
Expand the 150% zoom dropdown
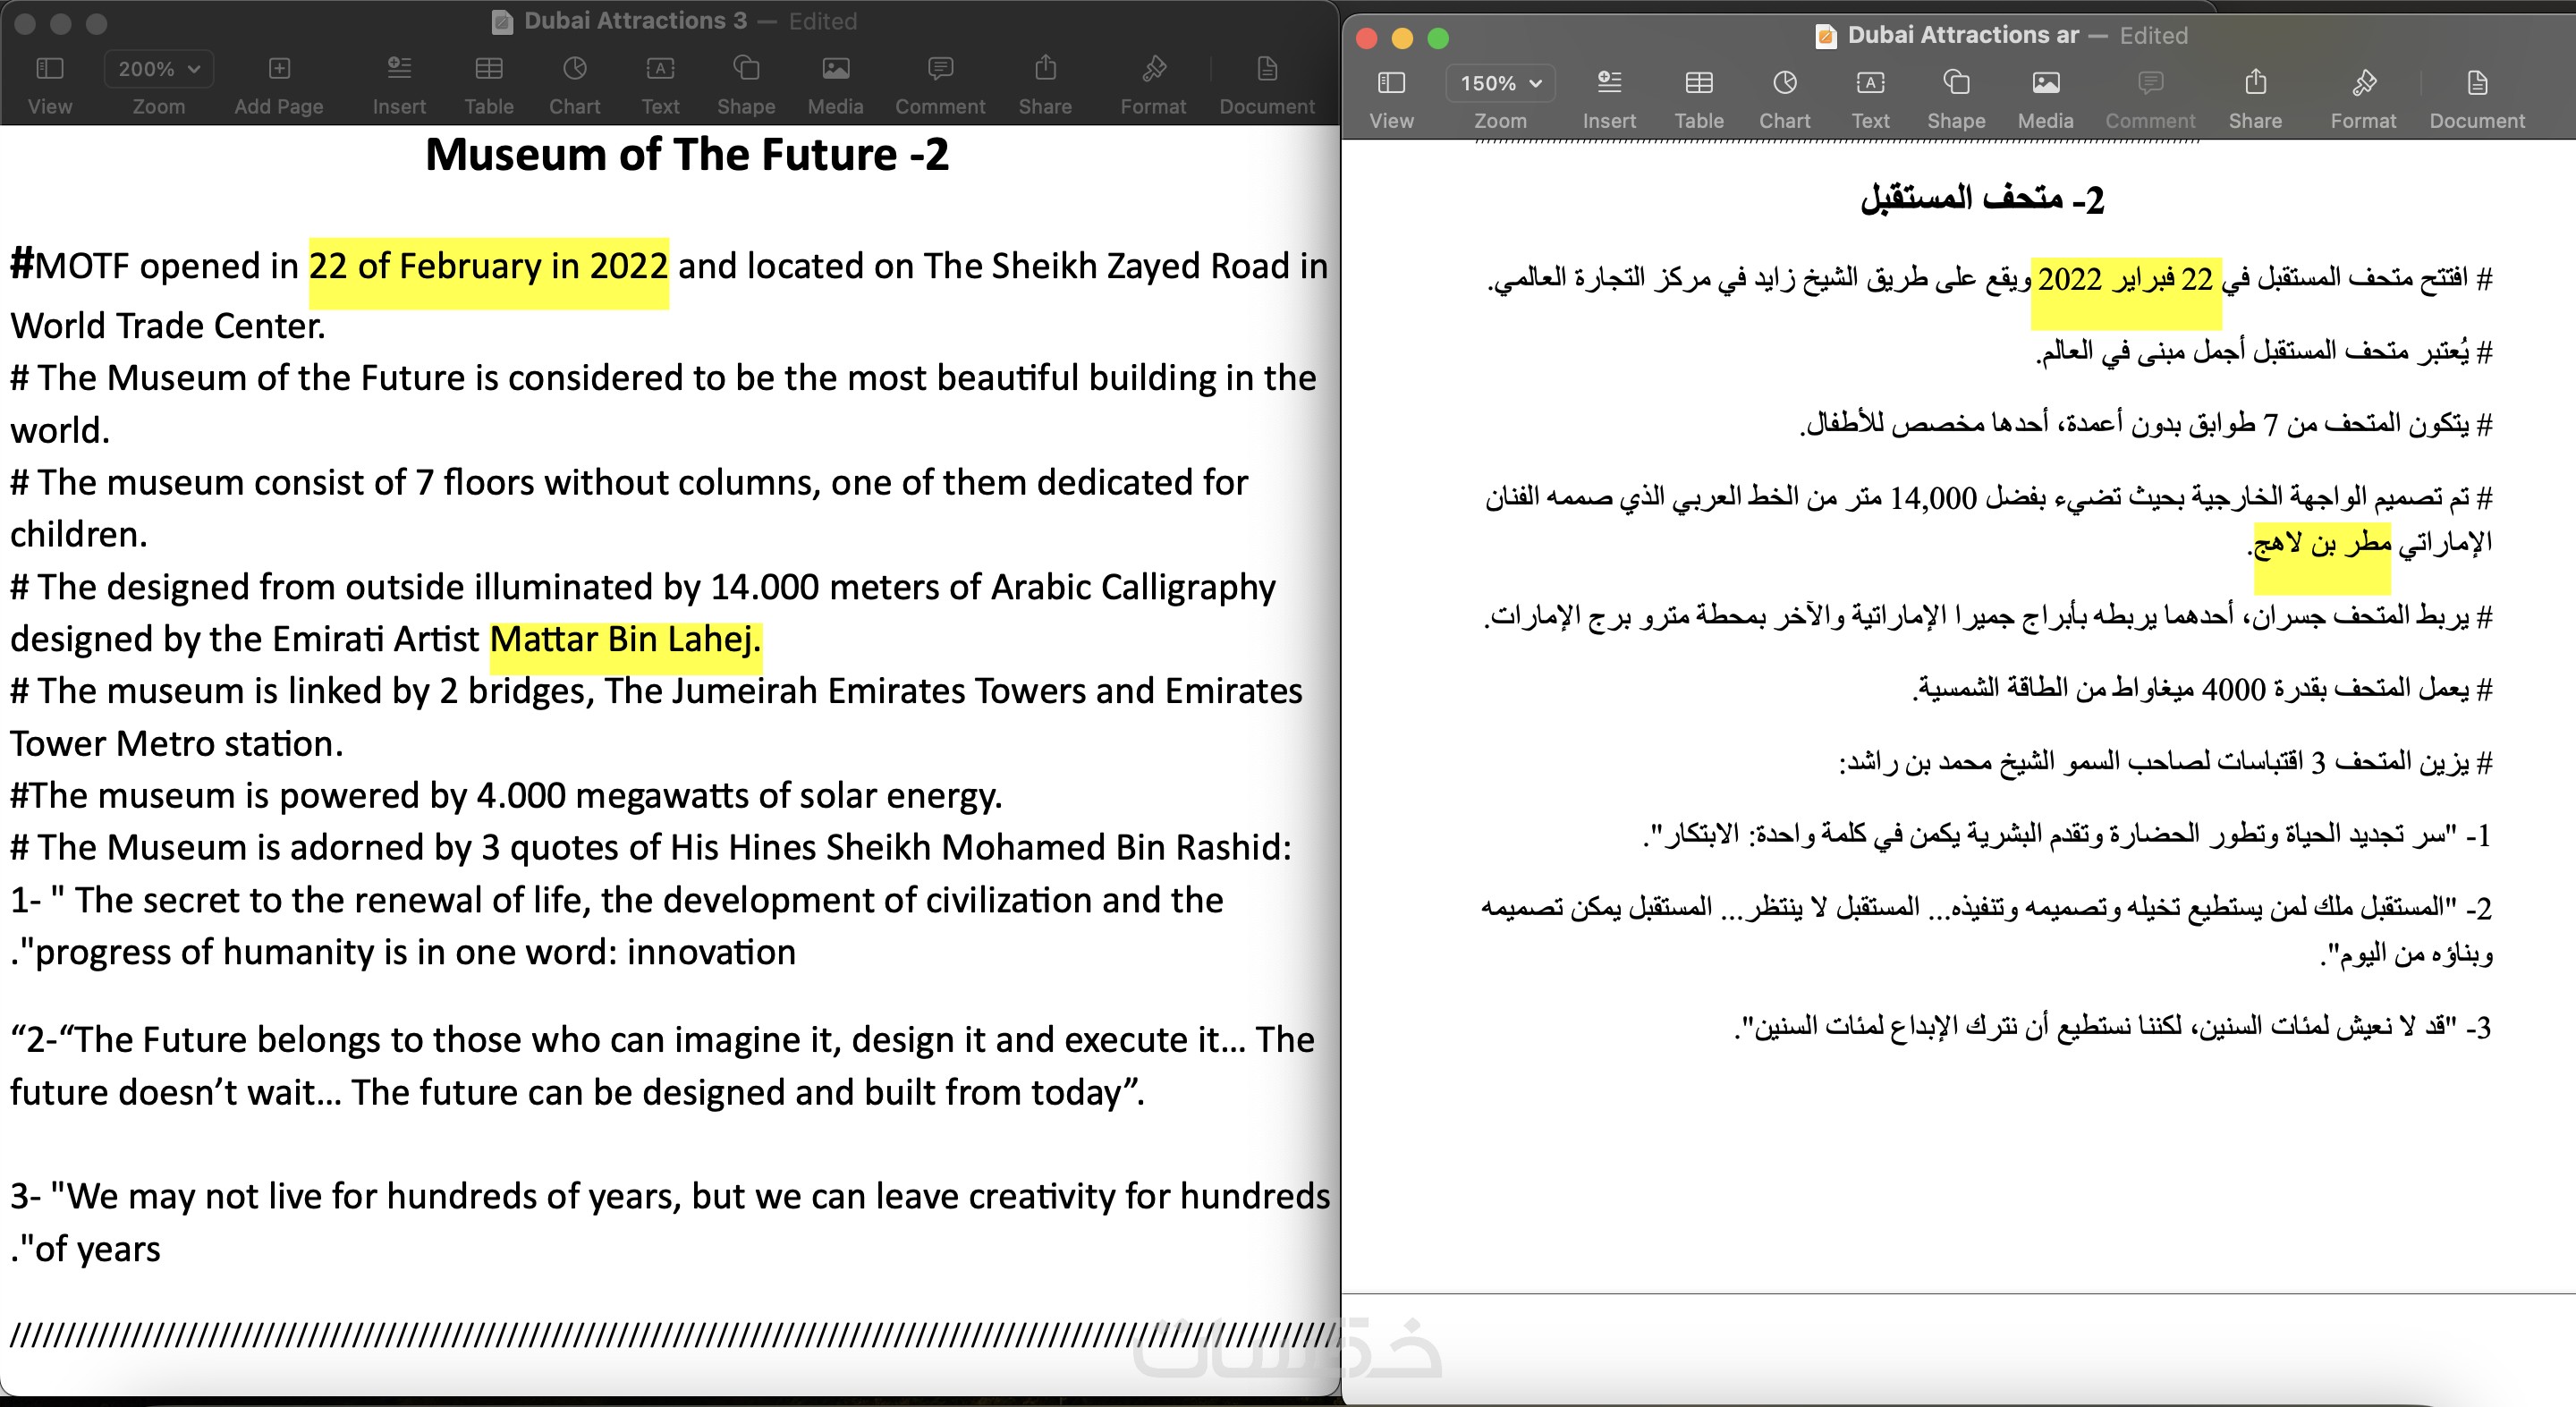pos(1500,83)
